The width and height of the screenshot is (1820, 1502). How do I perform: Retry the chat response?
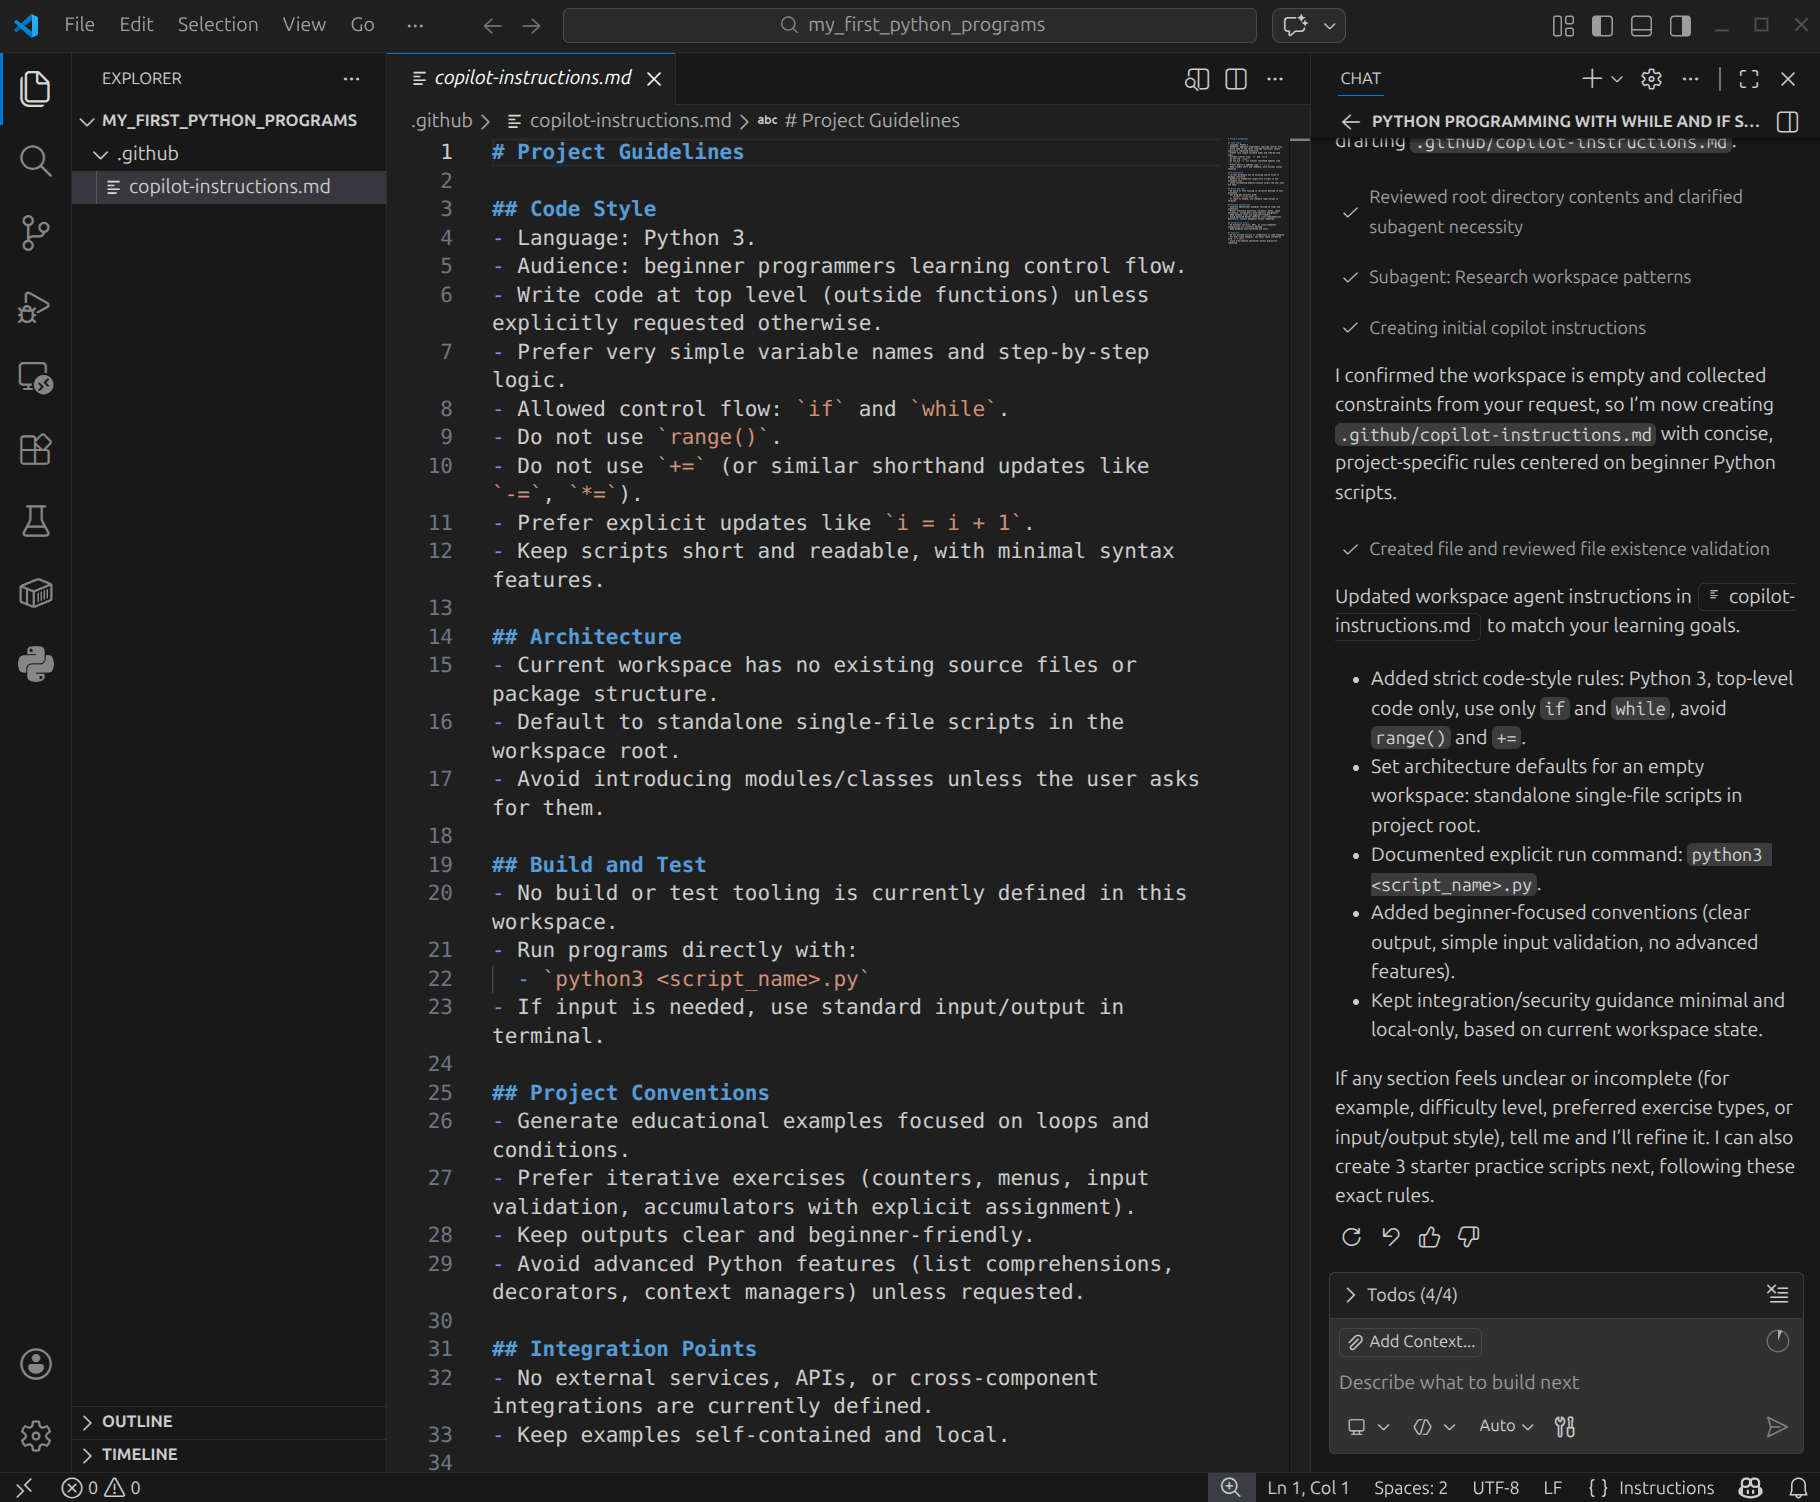[x=1351, y=1237]
